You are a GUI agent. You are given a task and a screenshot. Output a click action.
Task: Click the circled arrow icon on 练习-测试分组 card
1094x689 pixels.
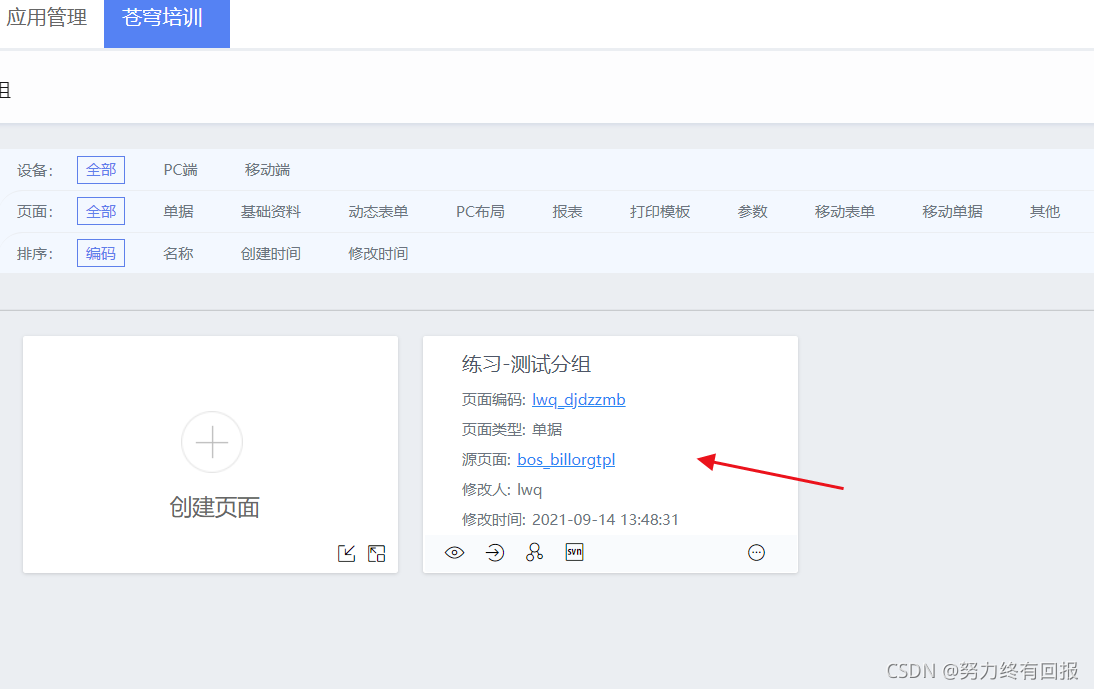coord(495,553)
